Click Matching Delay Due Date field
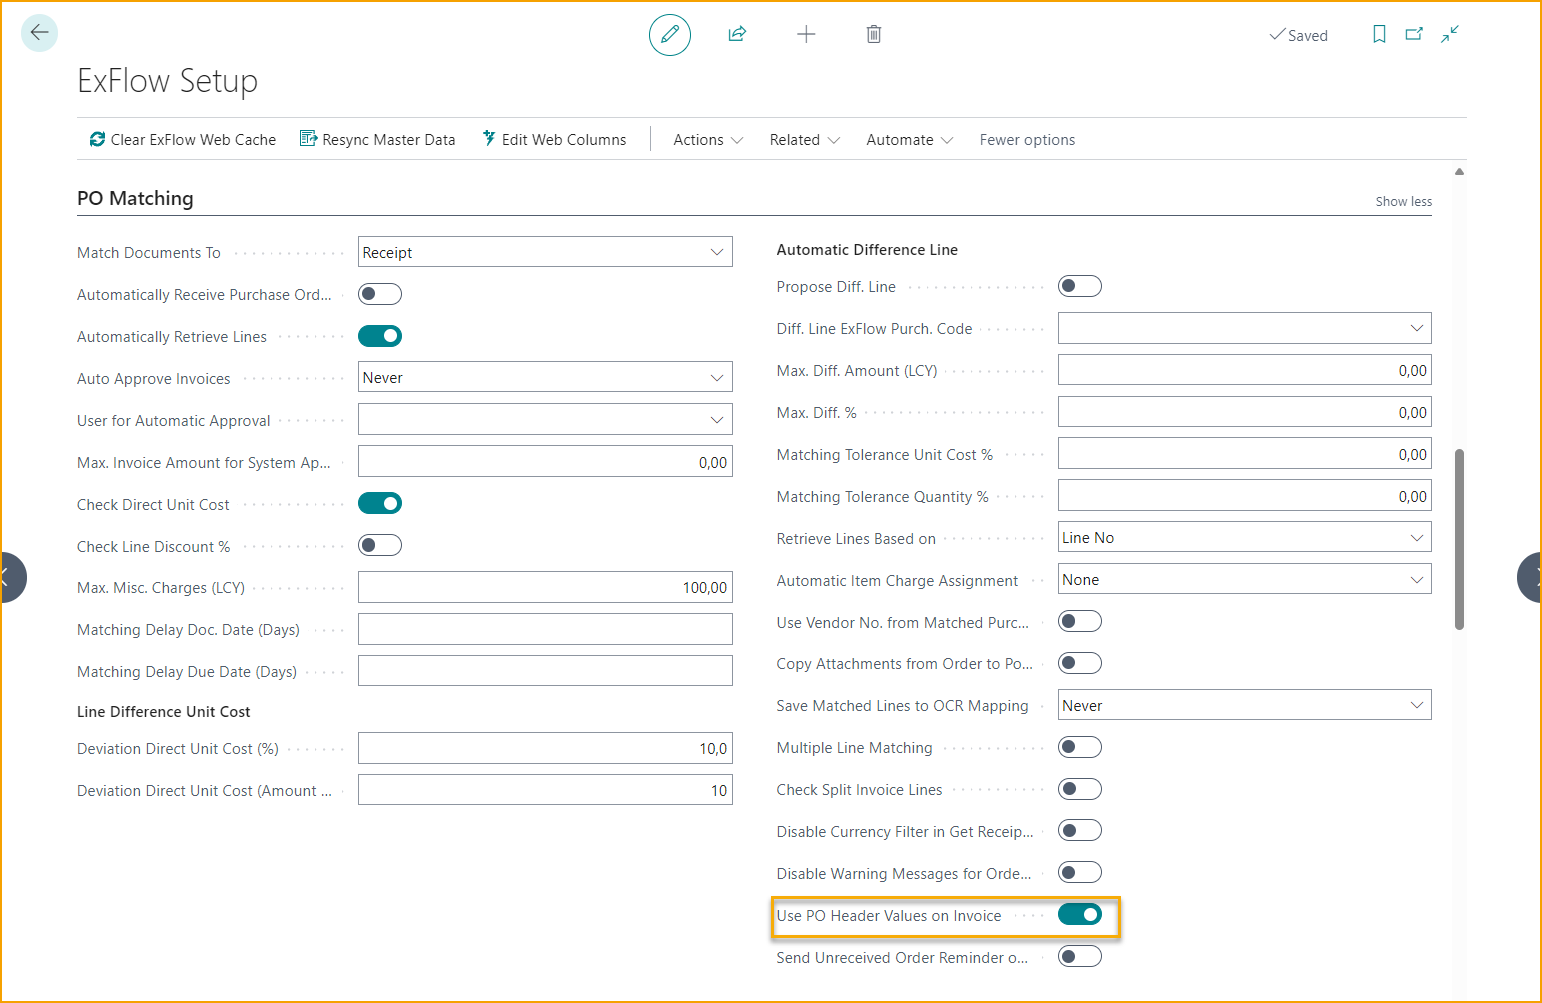The image size is (1542, 1003). coord(545,670)
